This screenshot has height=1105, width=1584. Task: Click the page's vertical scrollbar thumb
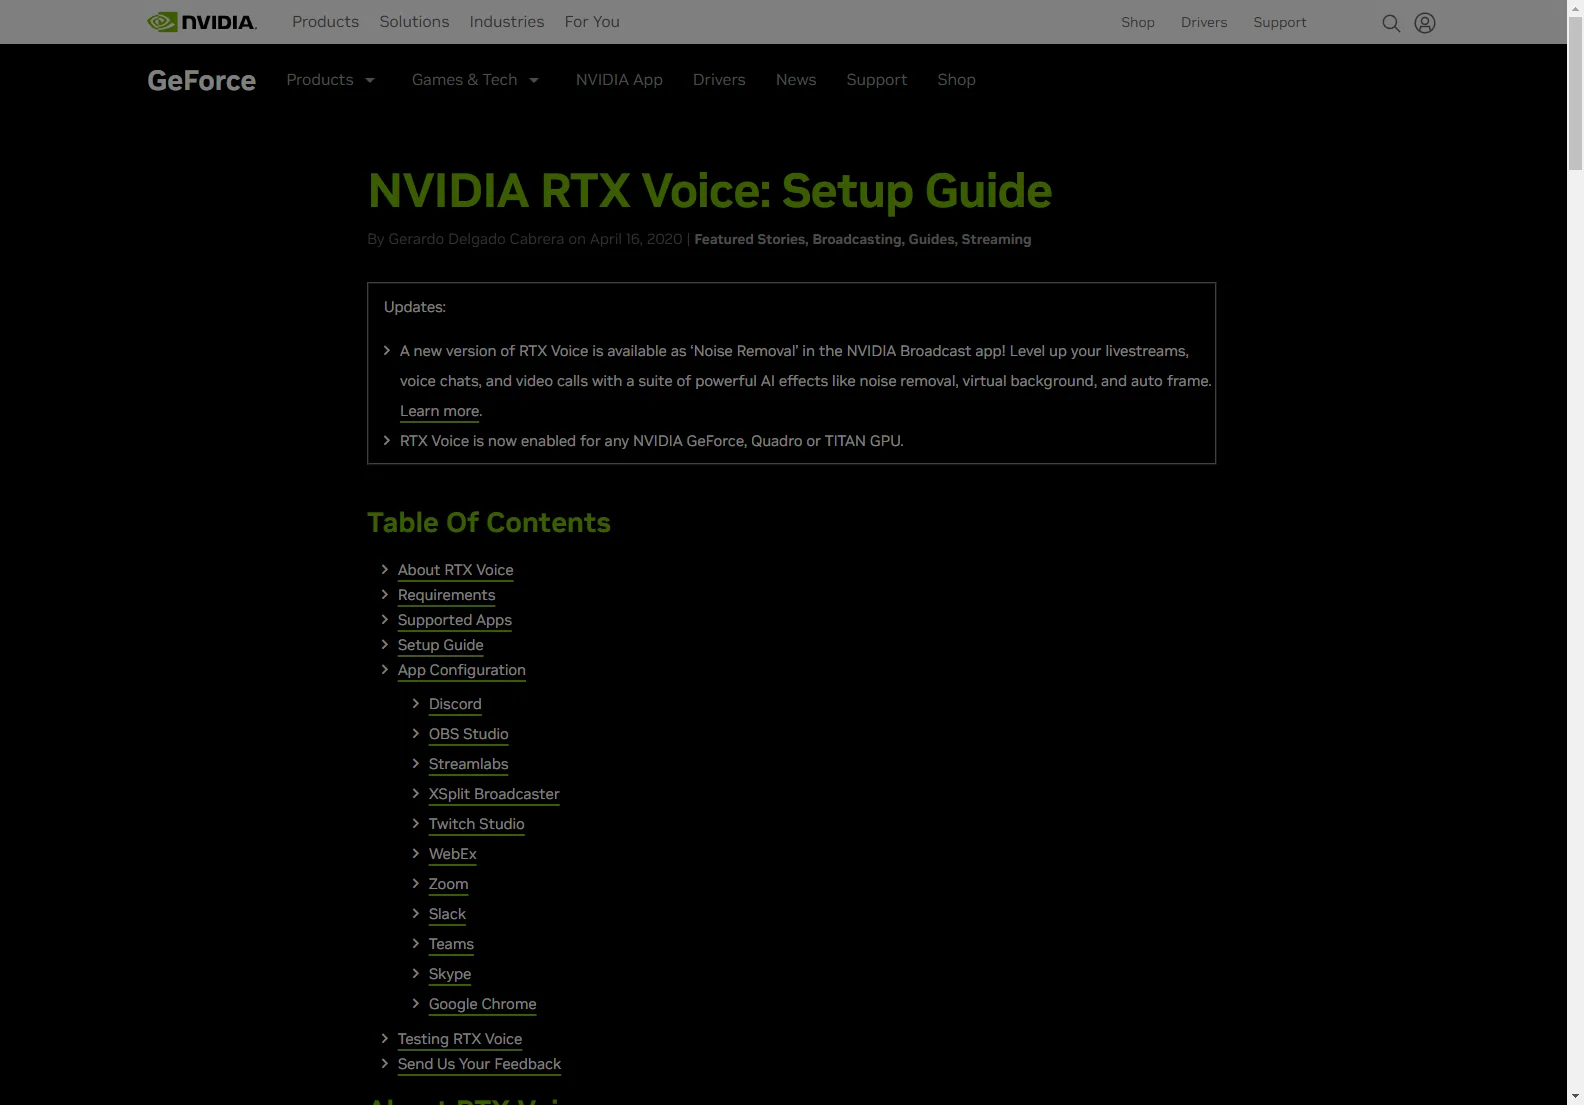(x=1575, y=94)
